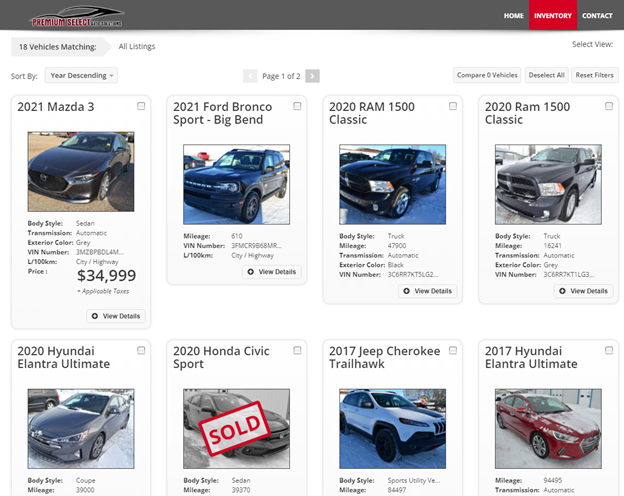Go to previous page arrow
This screenshot has height=496, width=624.
(x=250, y=76)
